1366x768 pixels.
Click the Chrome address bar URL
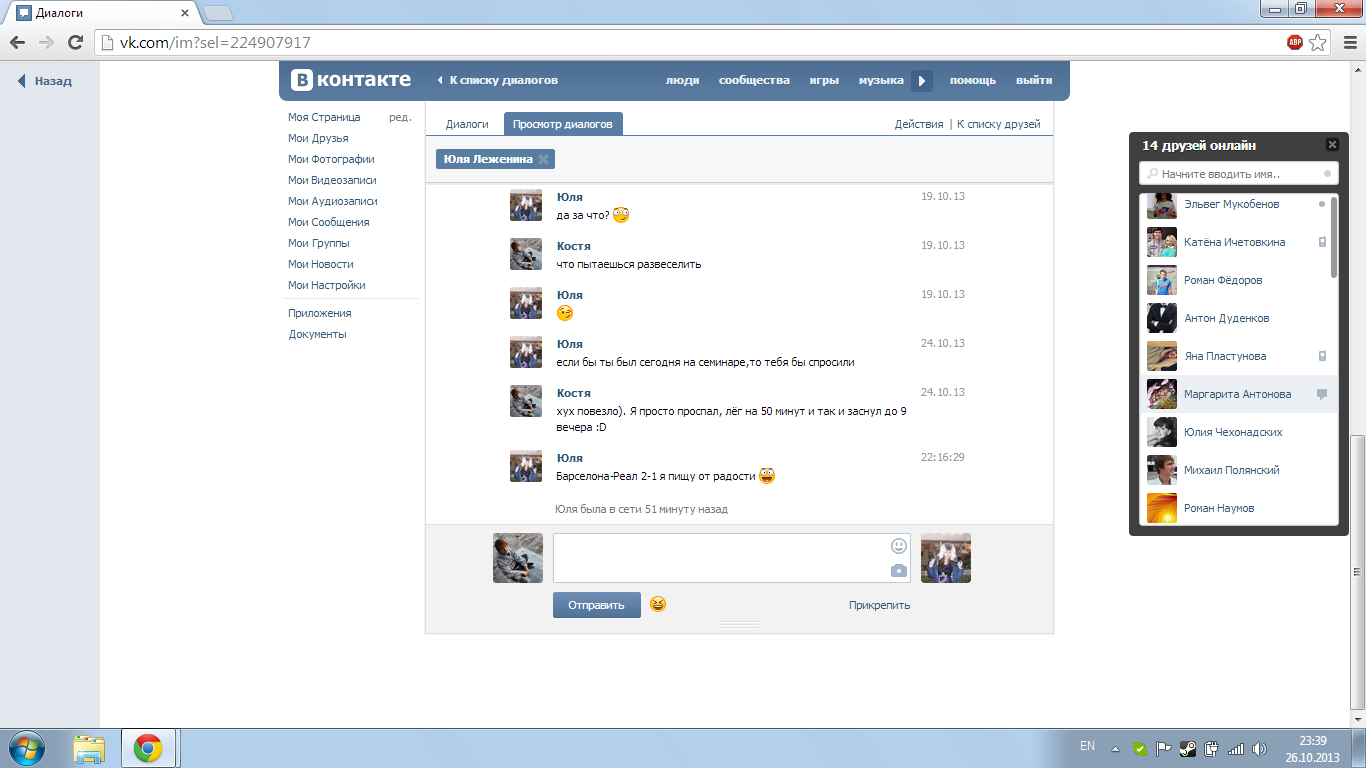[215, 42]
